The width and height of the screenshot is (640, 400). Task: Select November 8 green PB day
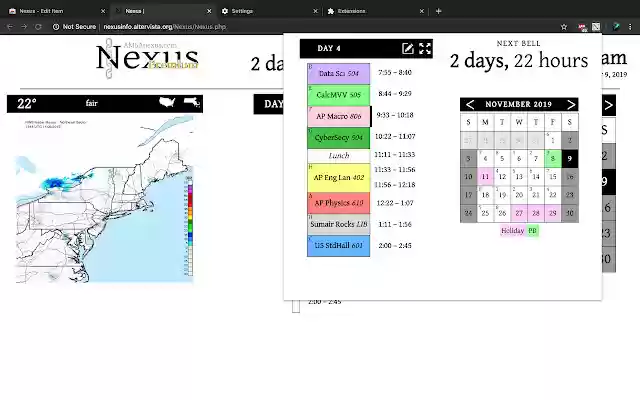click(x=553, y=158)
